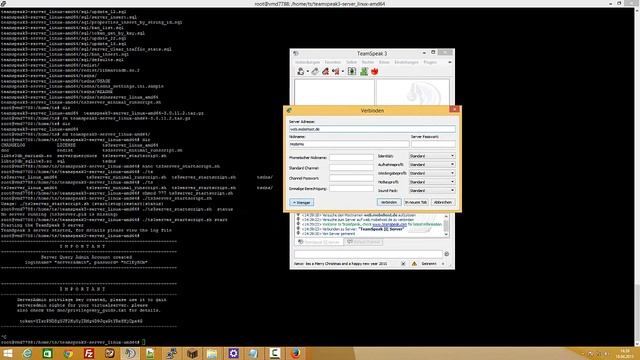The image size is (640, 360).
Task: Click the Nickname input field
Action: click(349, 144)
